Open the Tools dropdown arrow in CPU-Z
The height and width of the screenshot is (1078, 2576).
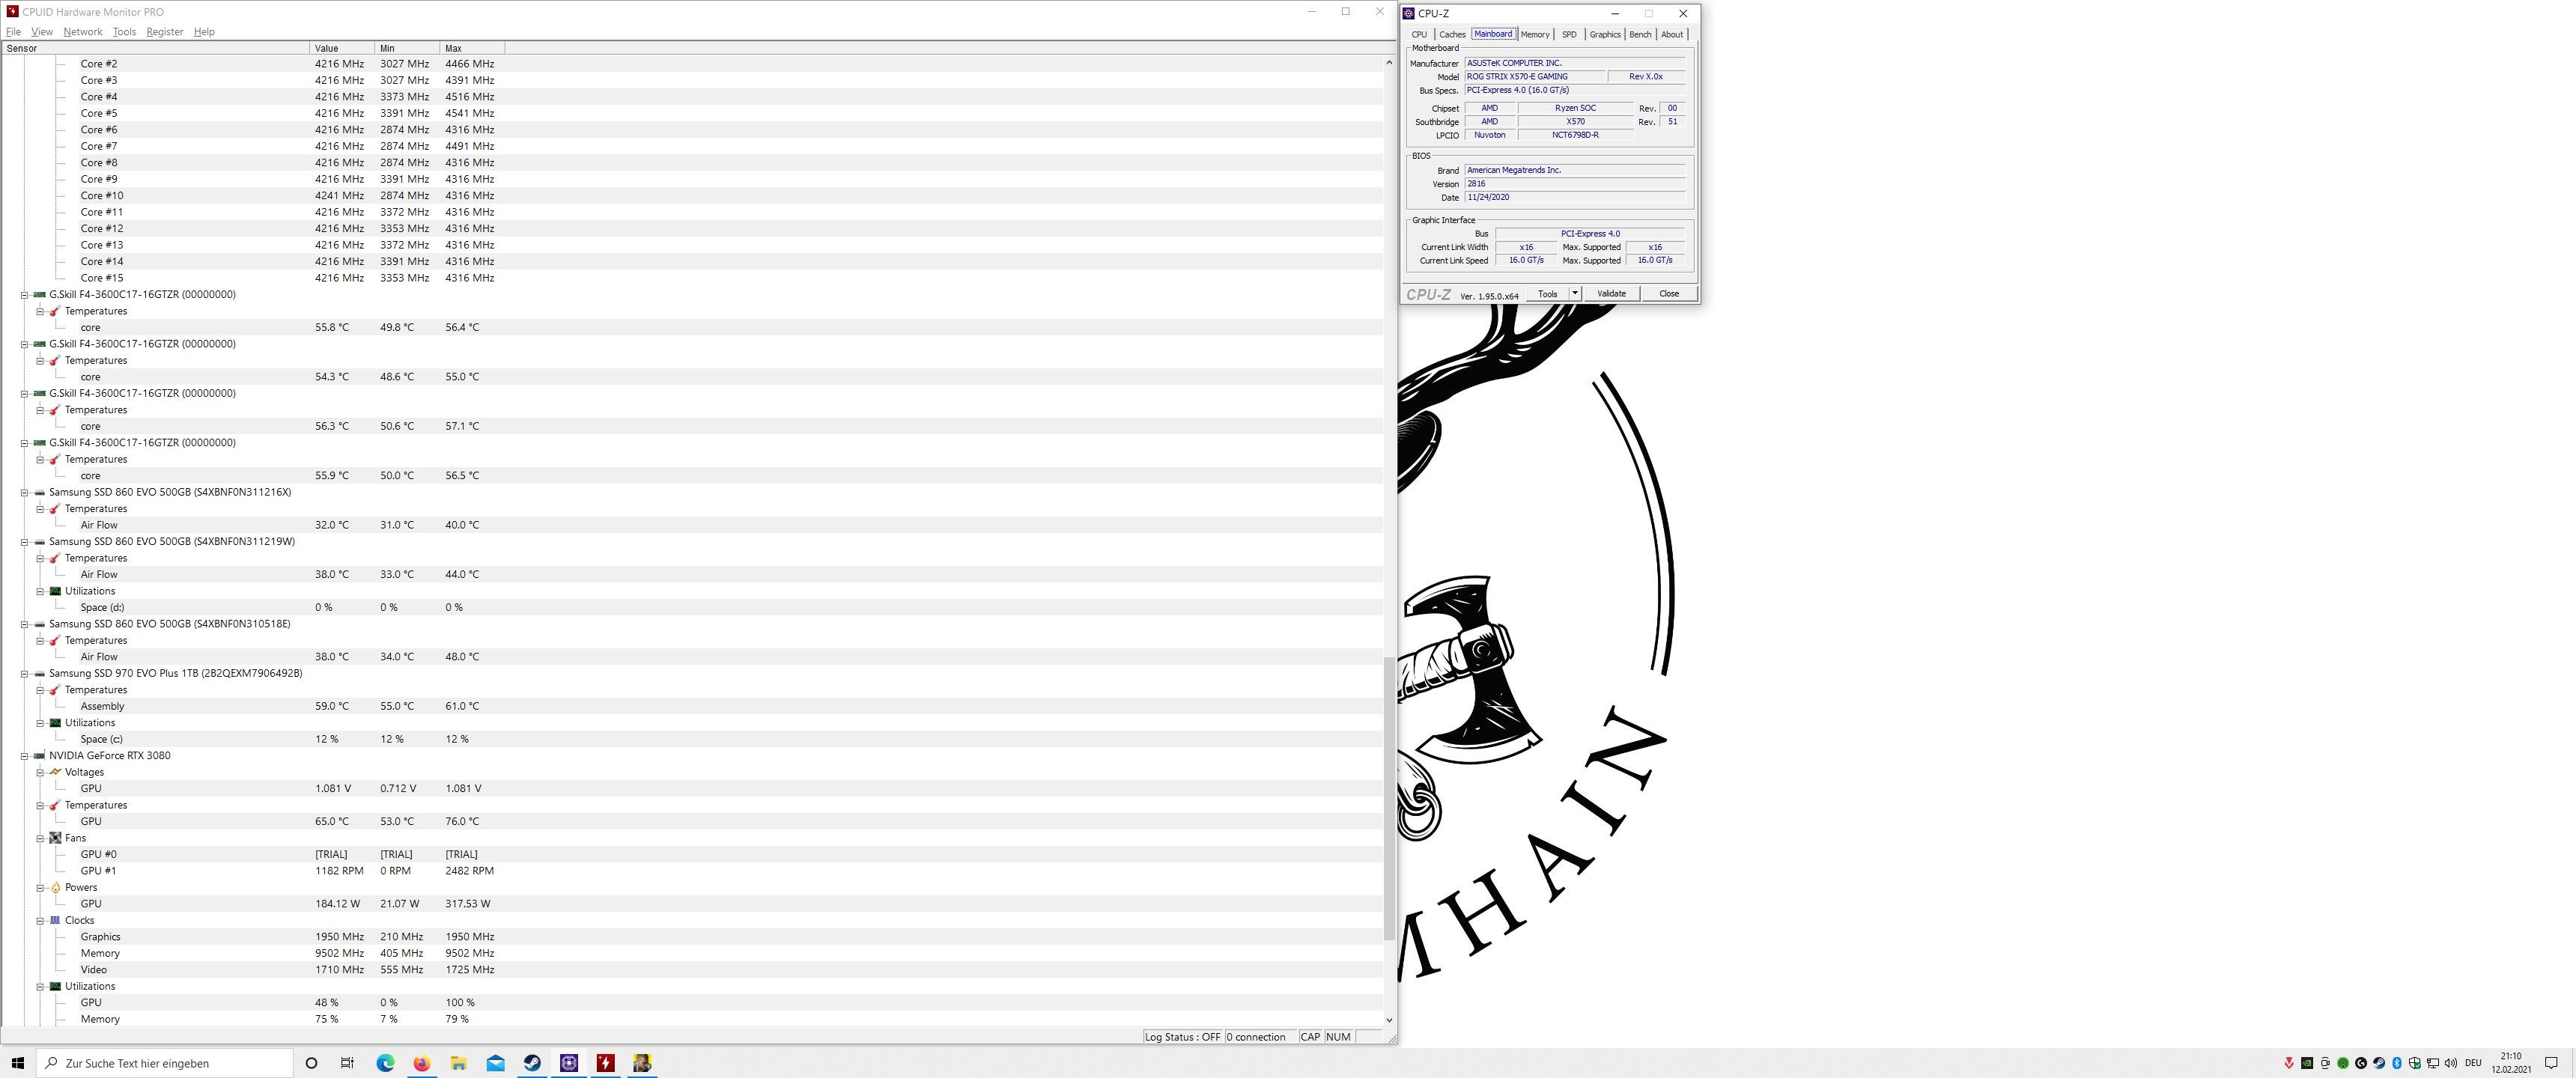tap(1575, 293)
